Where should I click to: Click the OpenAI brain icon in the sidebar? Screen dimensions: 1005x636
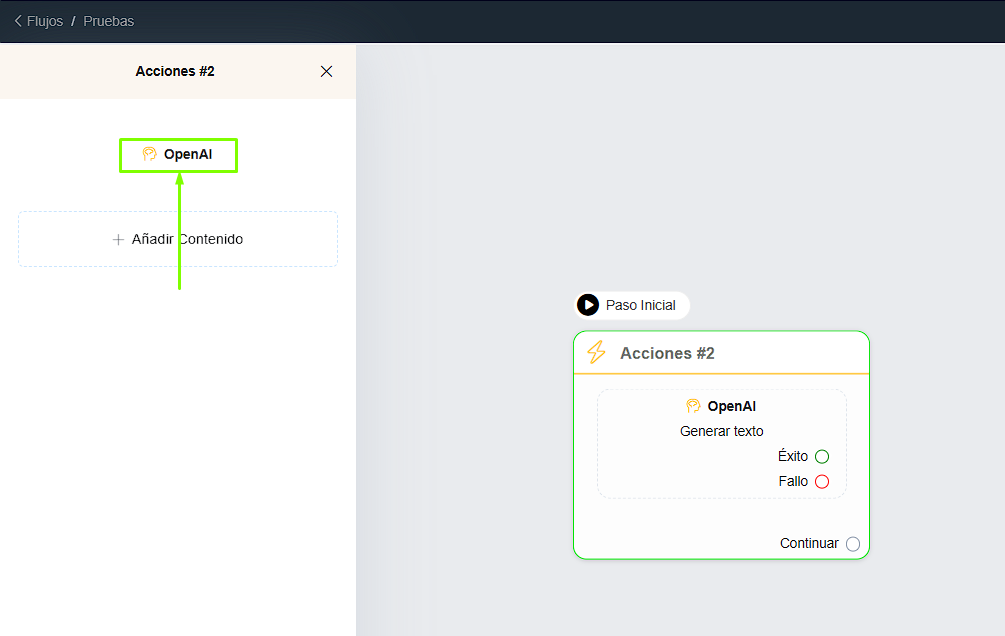(150, 154)
